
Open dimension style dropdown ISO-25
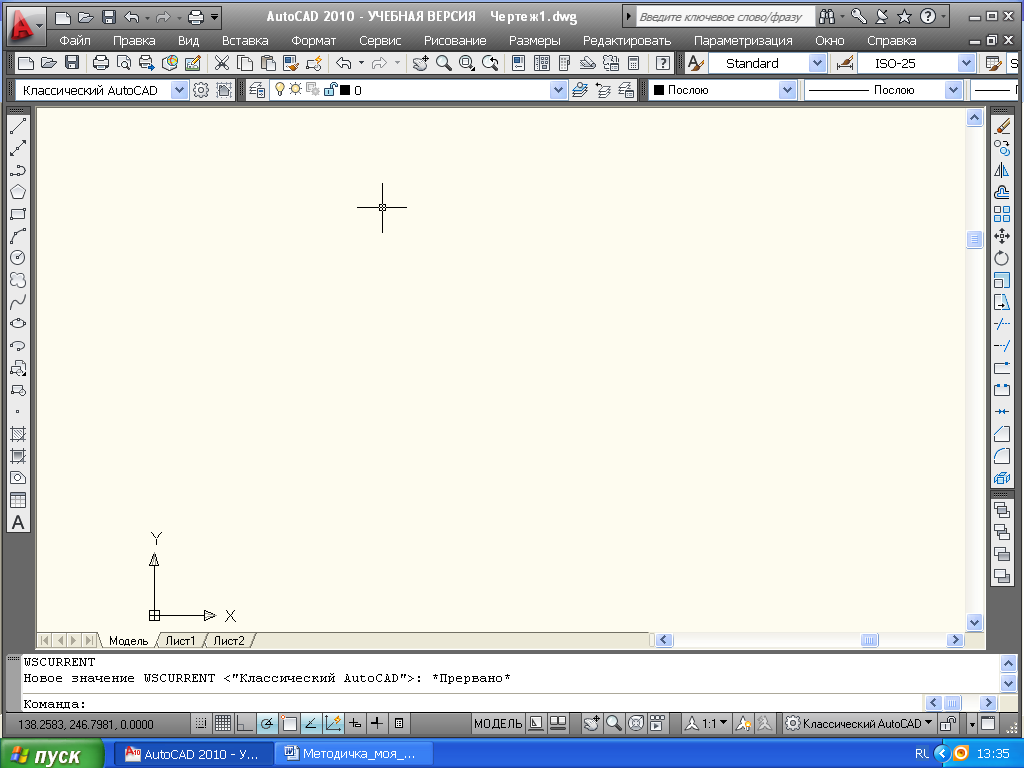point(967,63)
